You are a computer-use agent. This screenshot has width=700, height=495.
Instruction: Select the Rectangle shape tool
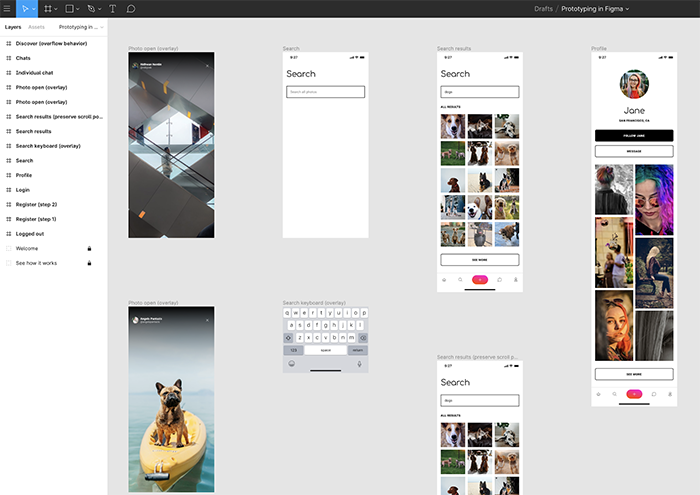pyautogui.click(x=69, y=8)
